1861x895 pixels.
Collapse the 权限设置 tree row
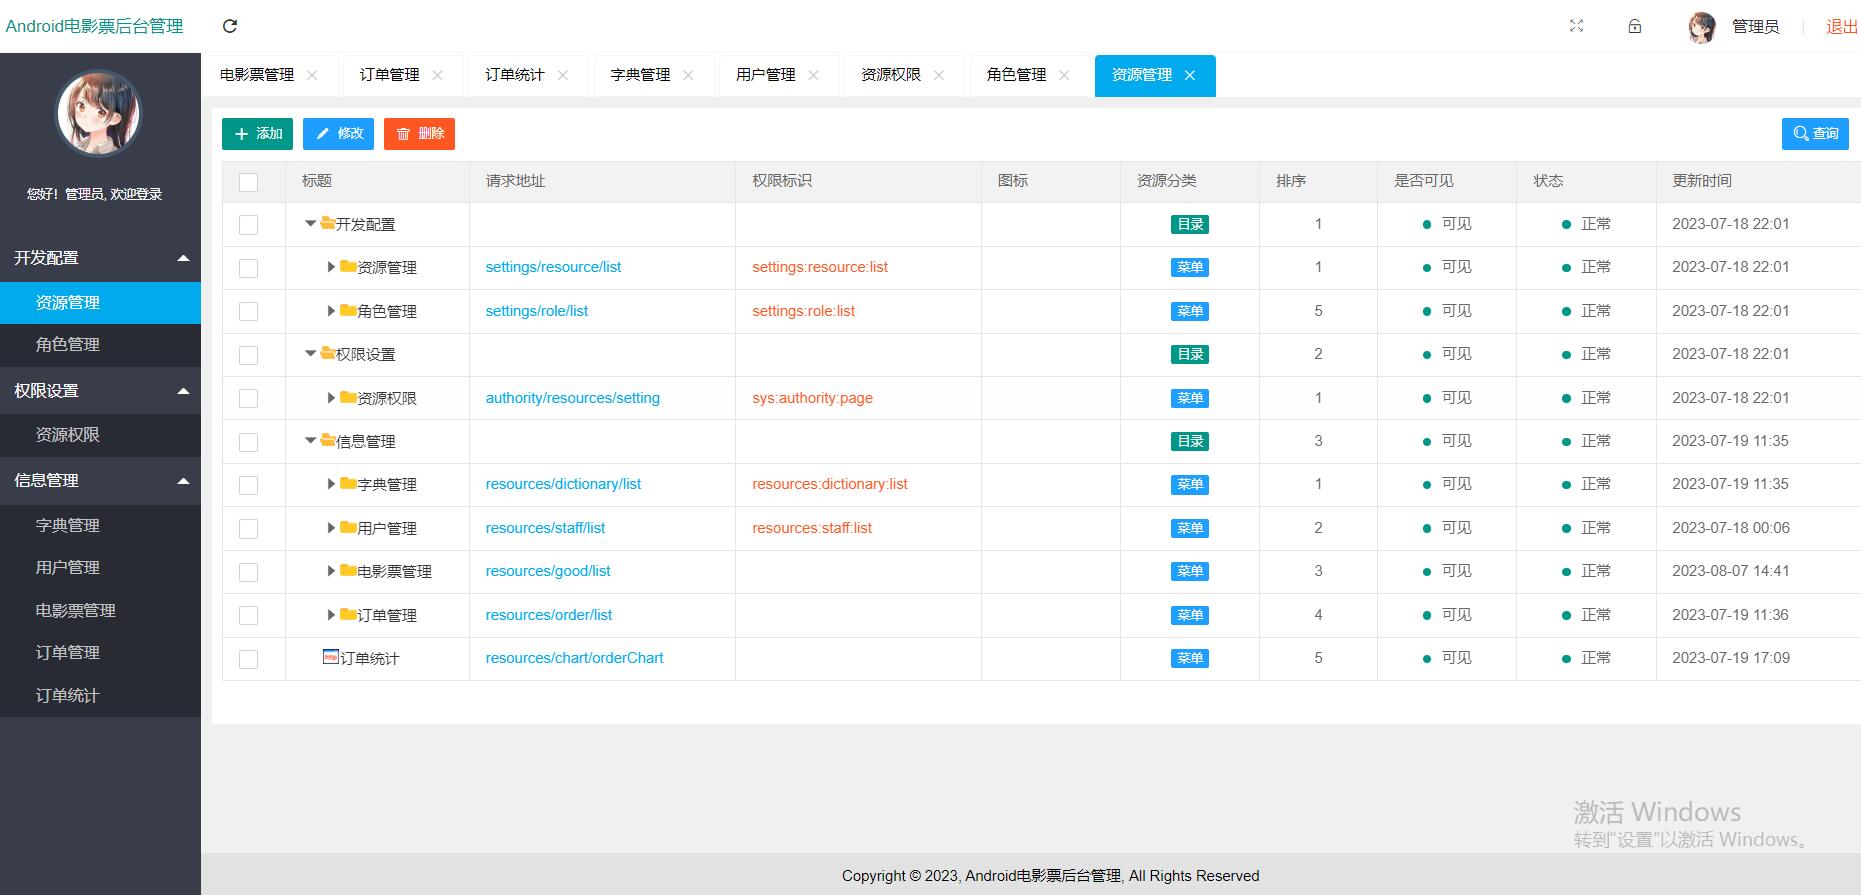[311, 354]
